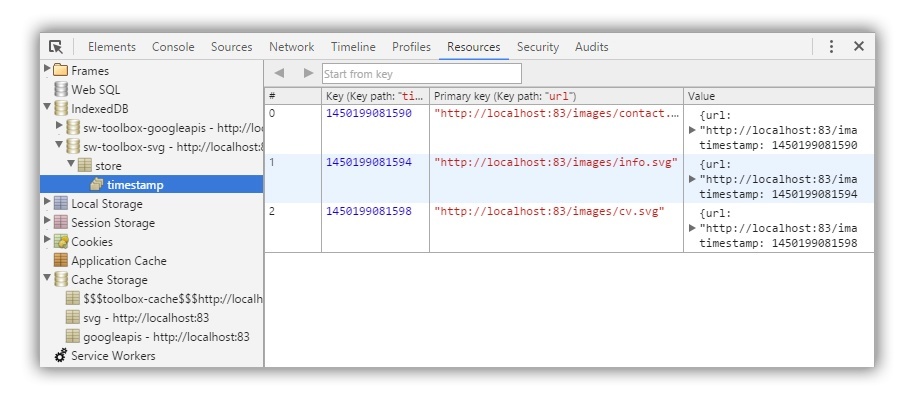Open the DevTools three-dot menu
Viewport: 920px width, 410px height.
tap(831, 46)
